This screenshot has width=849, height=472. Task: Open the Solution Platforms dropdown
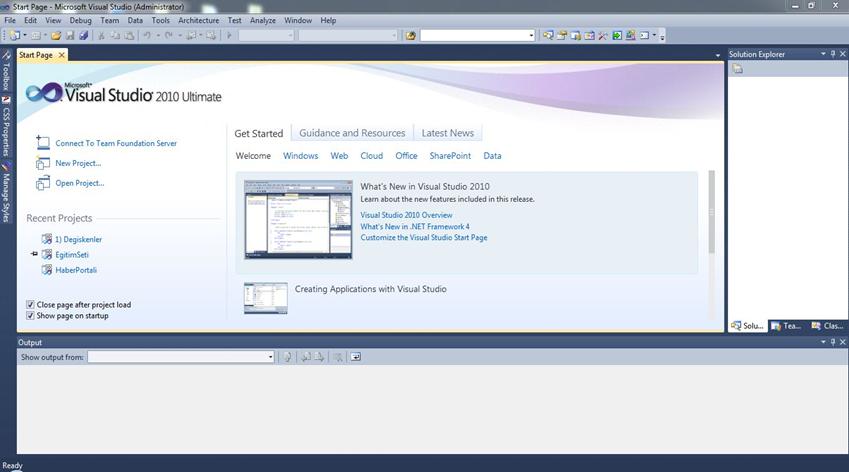(394, 36)
